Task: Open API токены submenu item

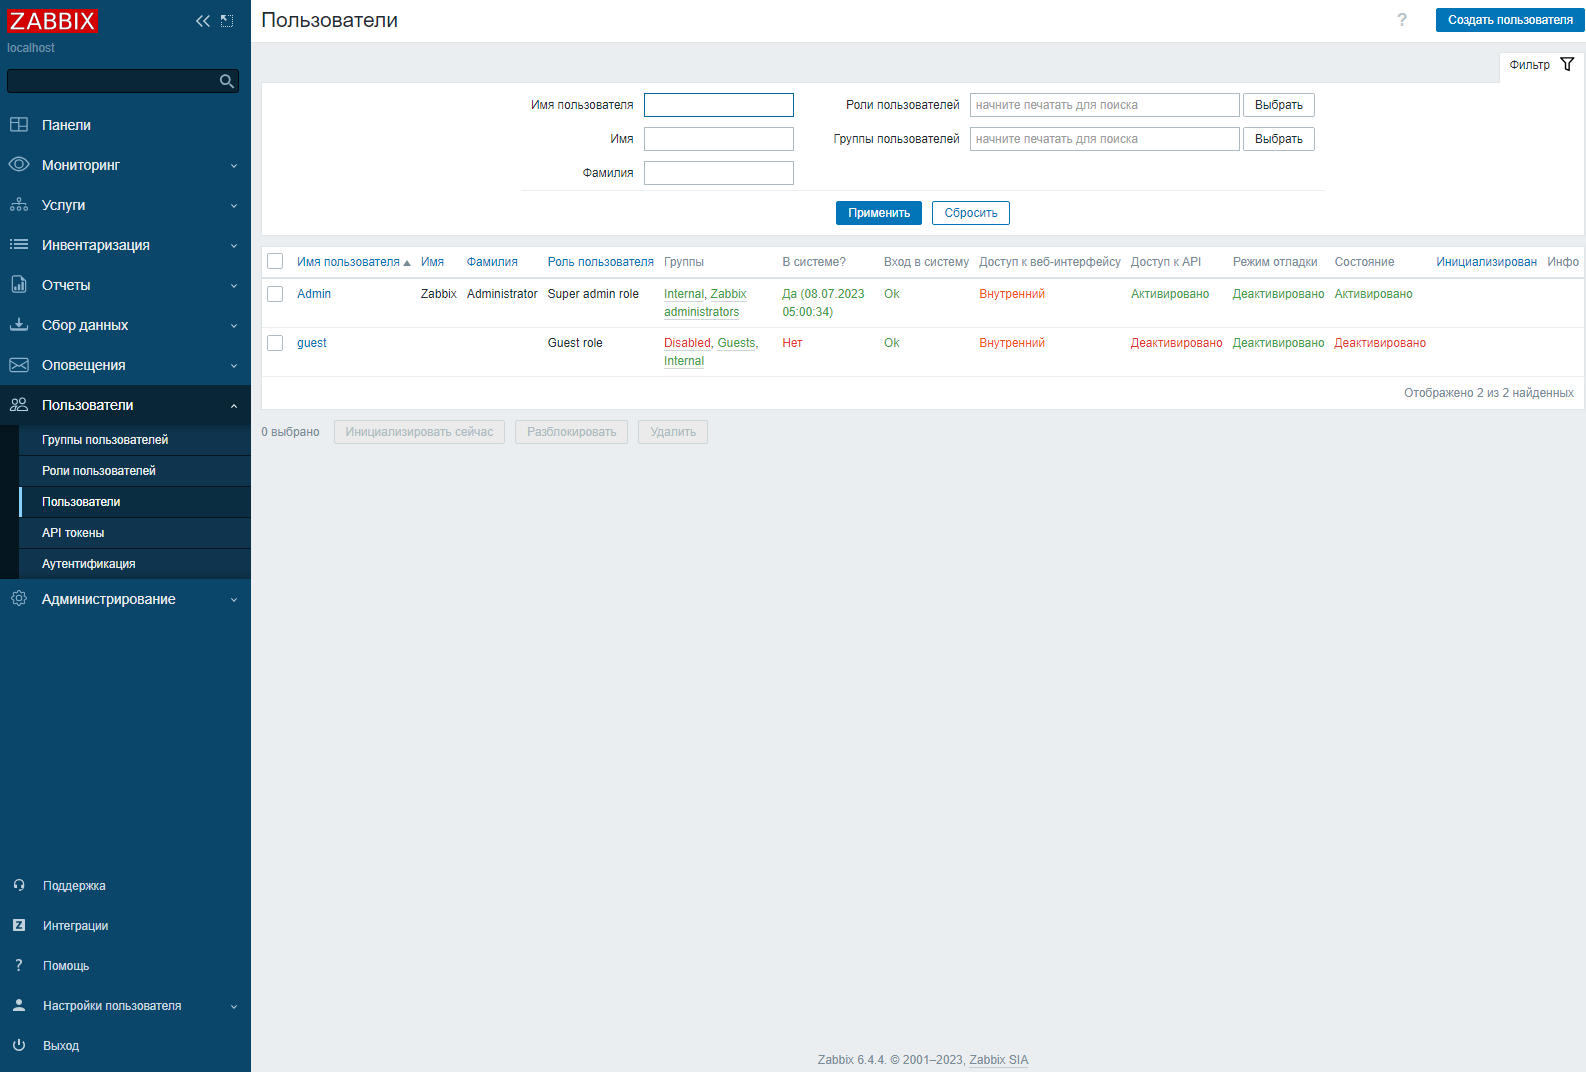Action: coord(73,533)
